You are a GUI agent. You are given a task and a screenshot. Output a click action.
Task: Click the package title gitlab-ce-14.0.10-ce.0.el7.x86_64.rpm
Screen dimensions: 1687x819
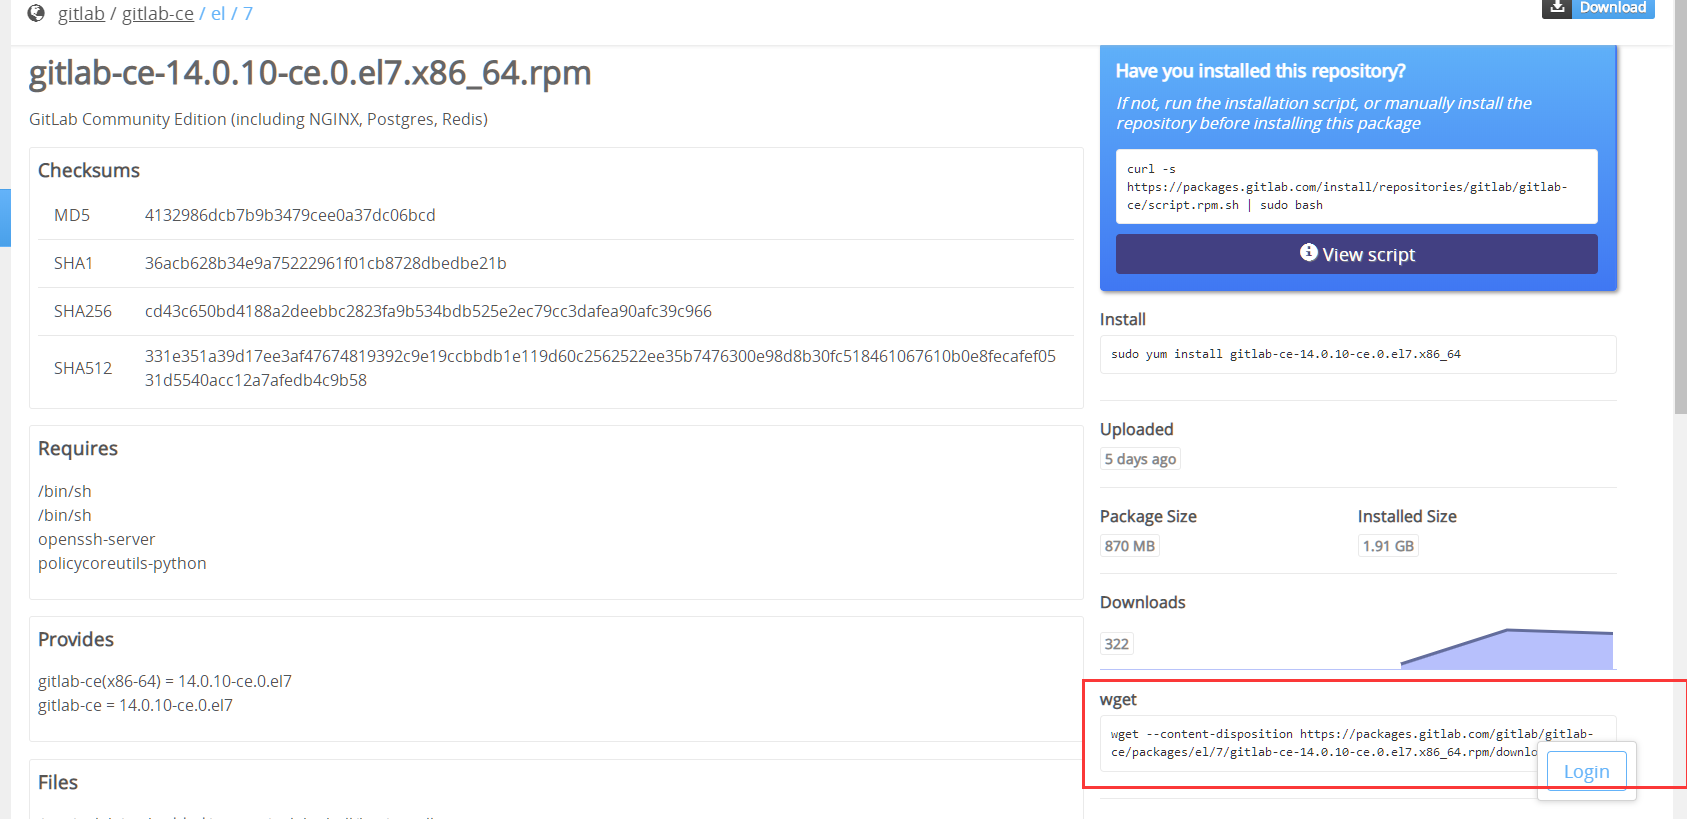click(310, 73)
